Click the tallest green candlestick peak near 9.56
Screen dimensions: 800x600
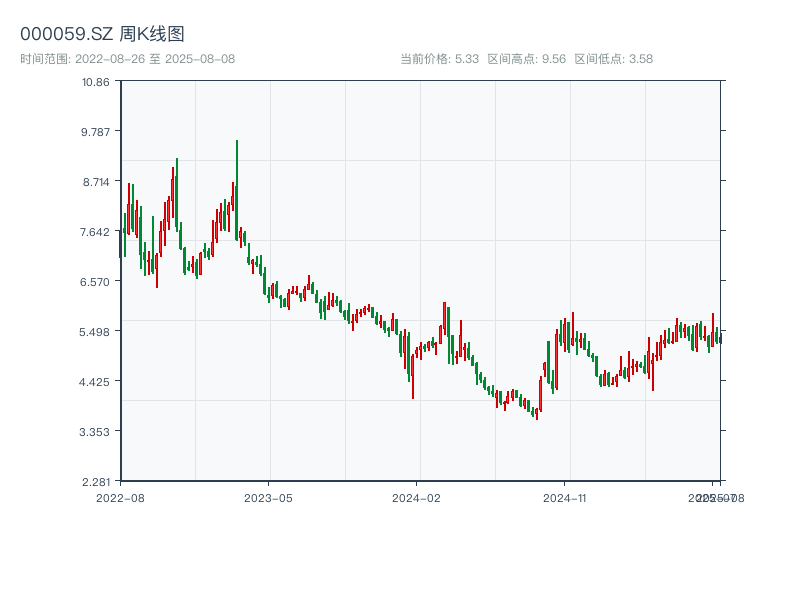237,190
